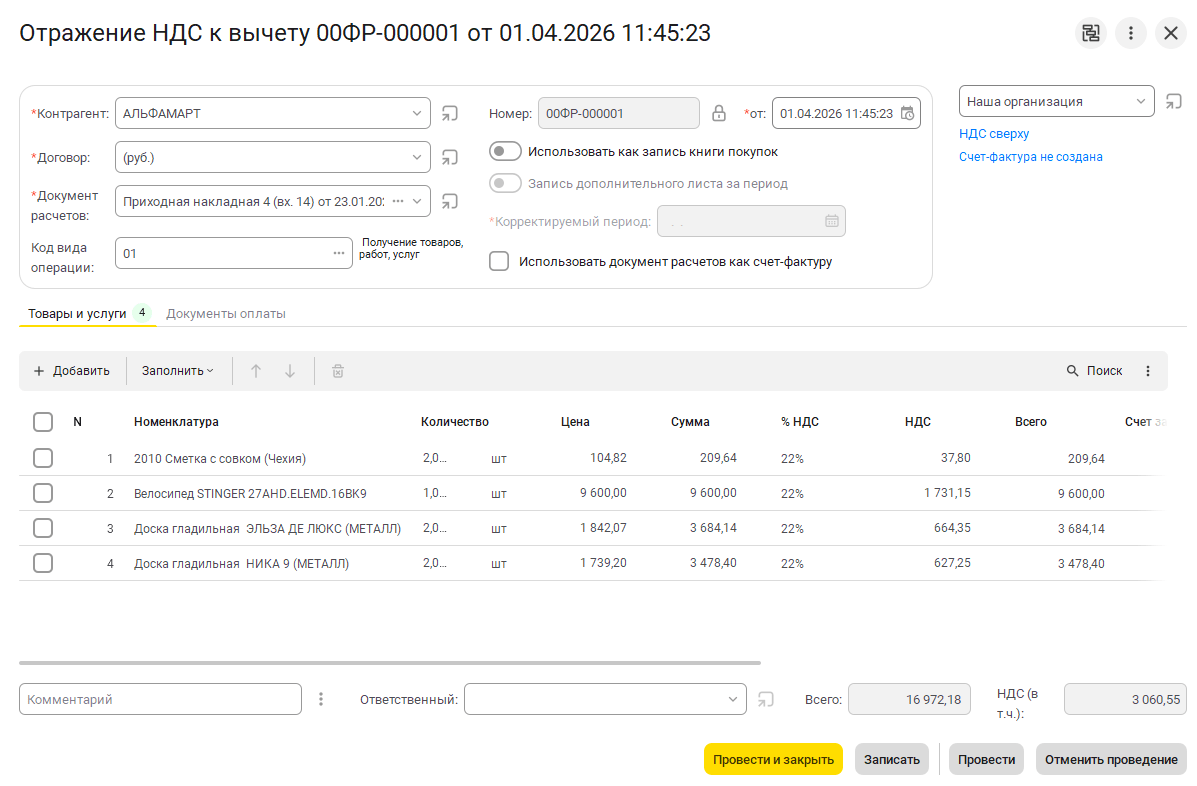Click the lock icon next to the document number
This screenshot has height=786, width=1197.
pos(718,114)
